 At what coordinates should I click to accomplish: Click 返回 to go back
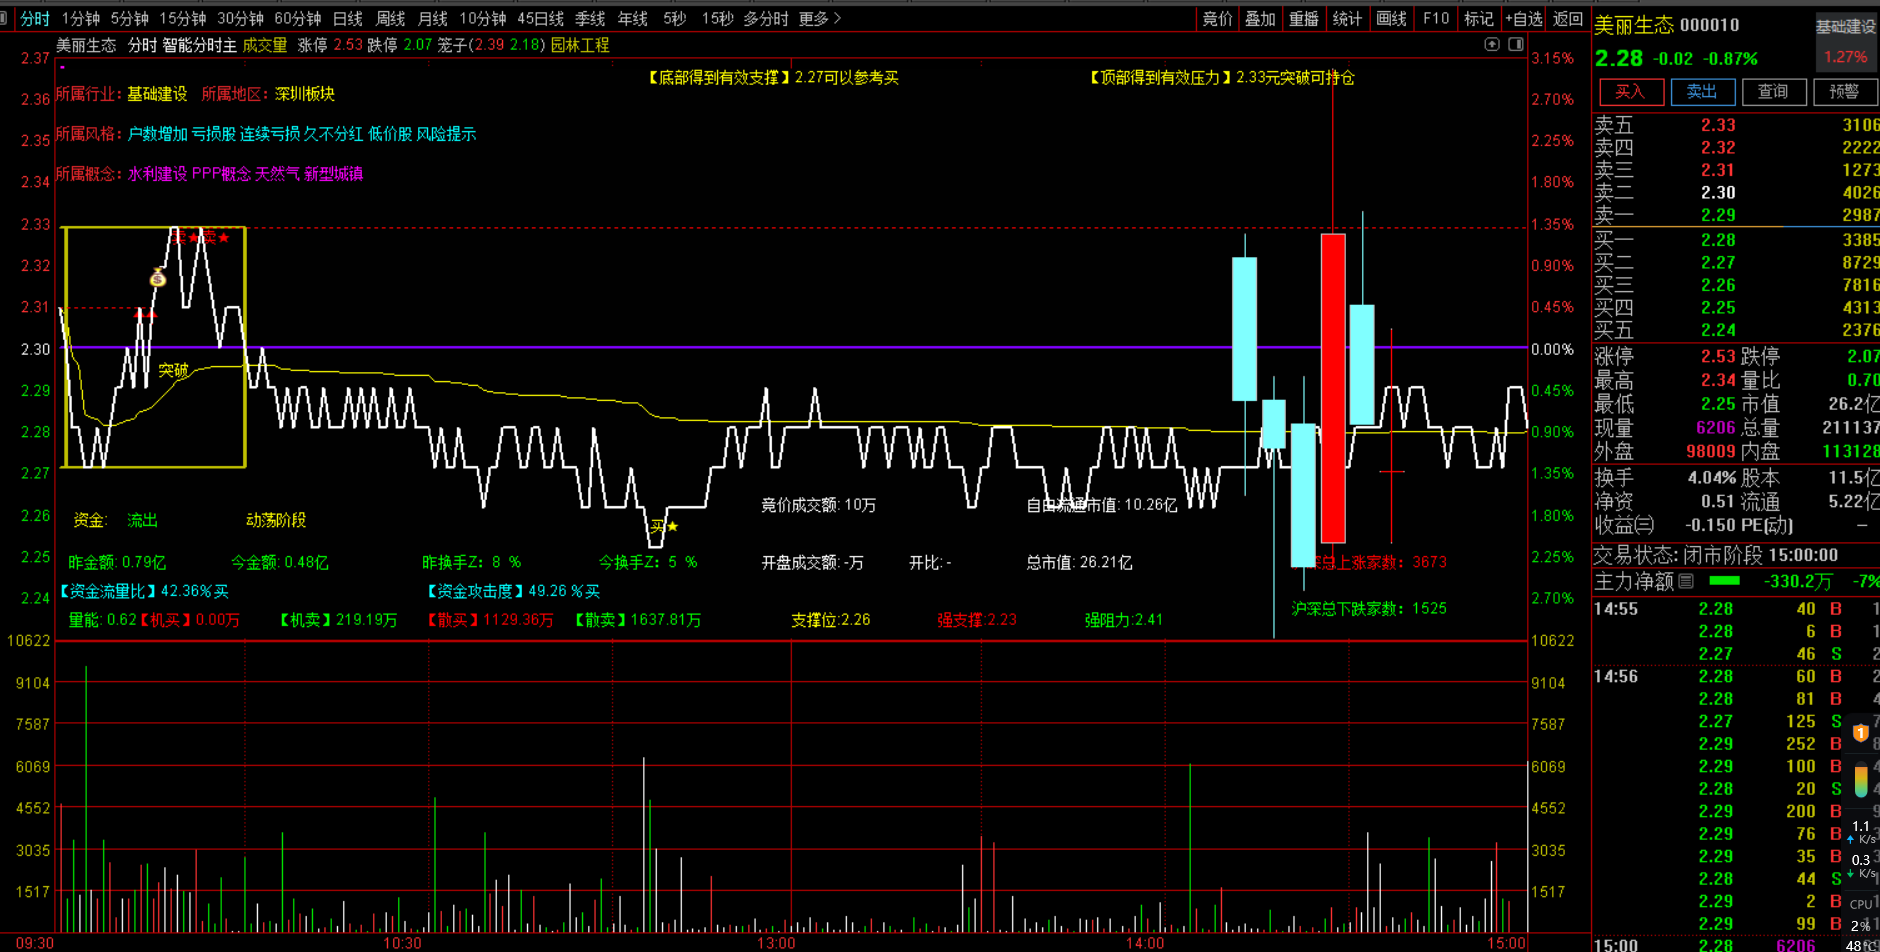1568,18
